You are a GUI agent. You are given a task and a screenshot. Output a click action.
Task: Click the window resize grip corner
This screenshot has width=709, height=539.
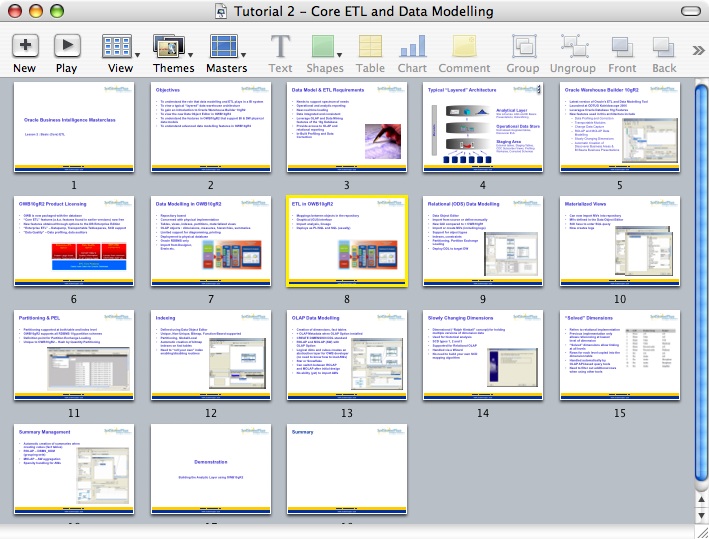[x=701, y=532]
